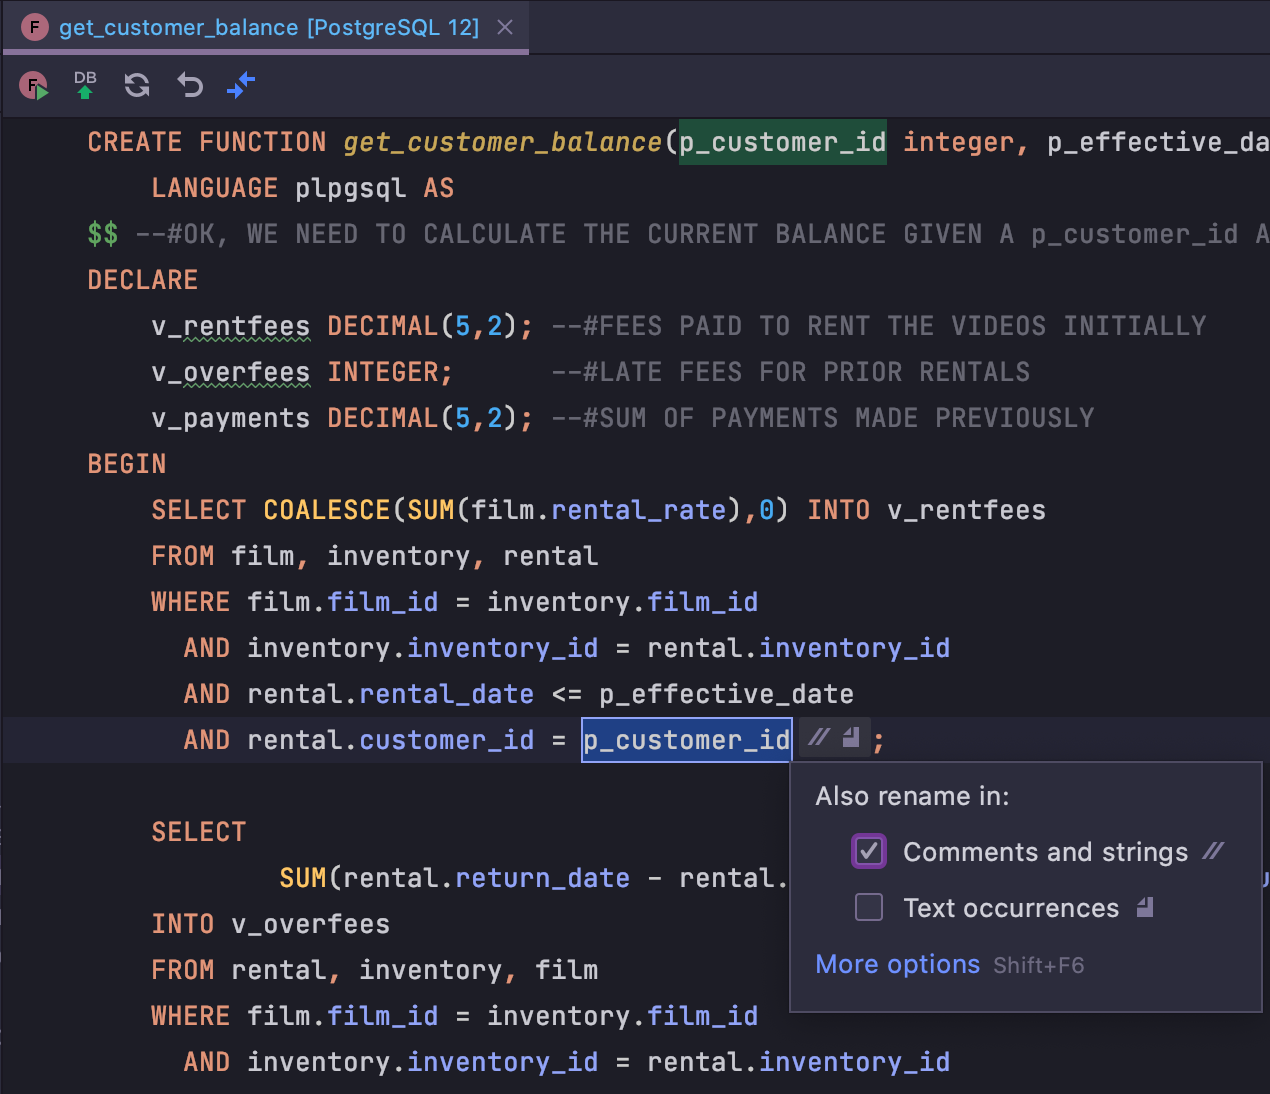Click the v_overfees variable declaration
This screenshot has height=1094, width=1270.
pyautogui.click(x=231, y=372)
